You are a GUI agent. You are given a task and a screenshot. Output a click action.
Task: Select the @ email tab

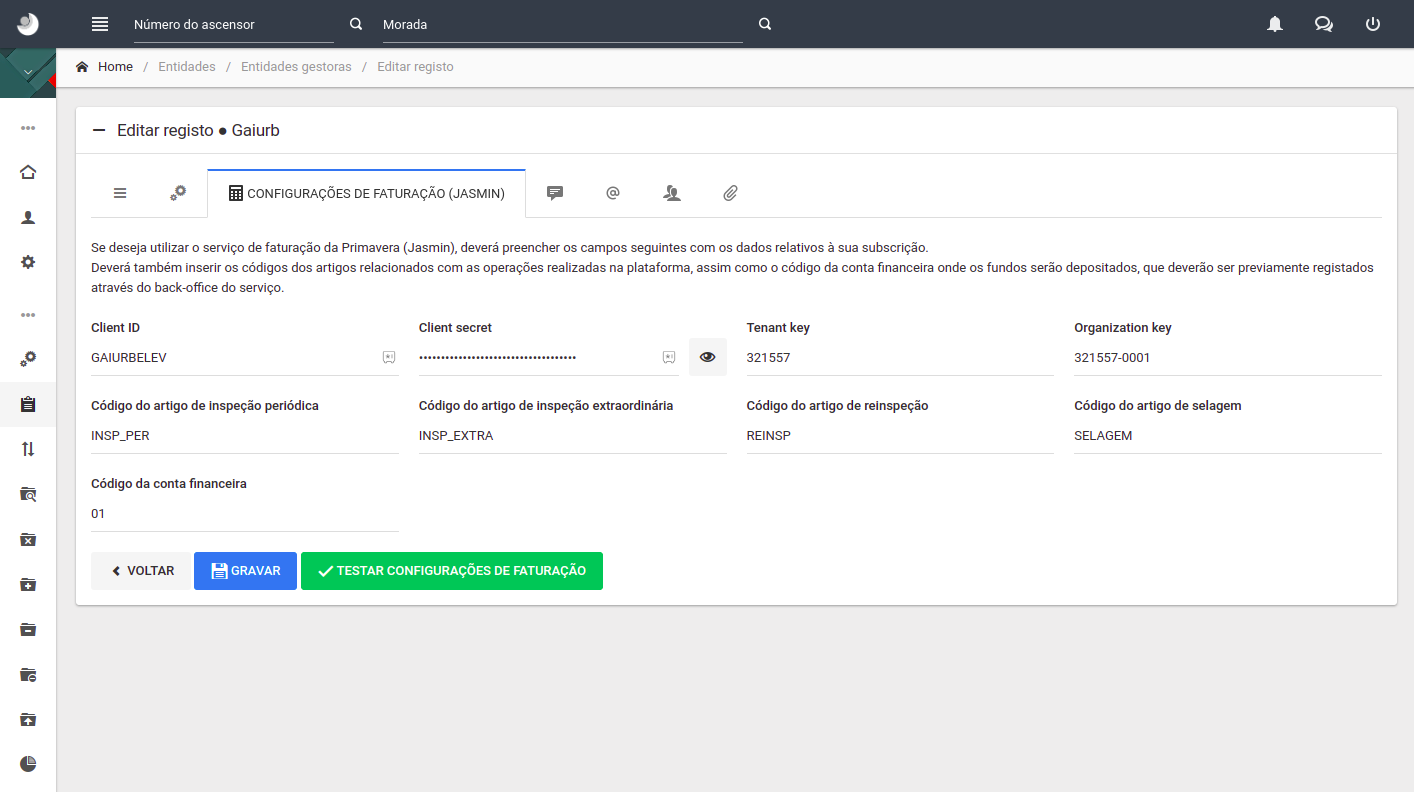pos(613,193)
